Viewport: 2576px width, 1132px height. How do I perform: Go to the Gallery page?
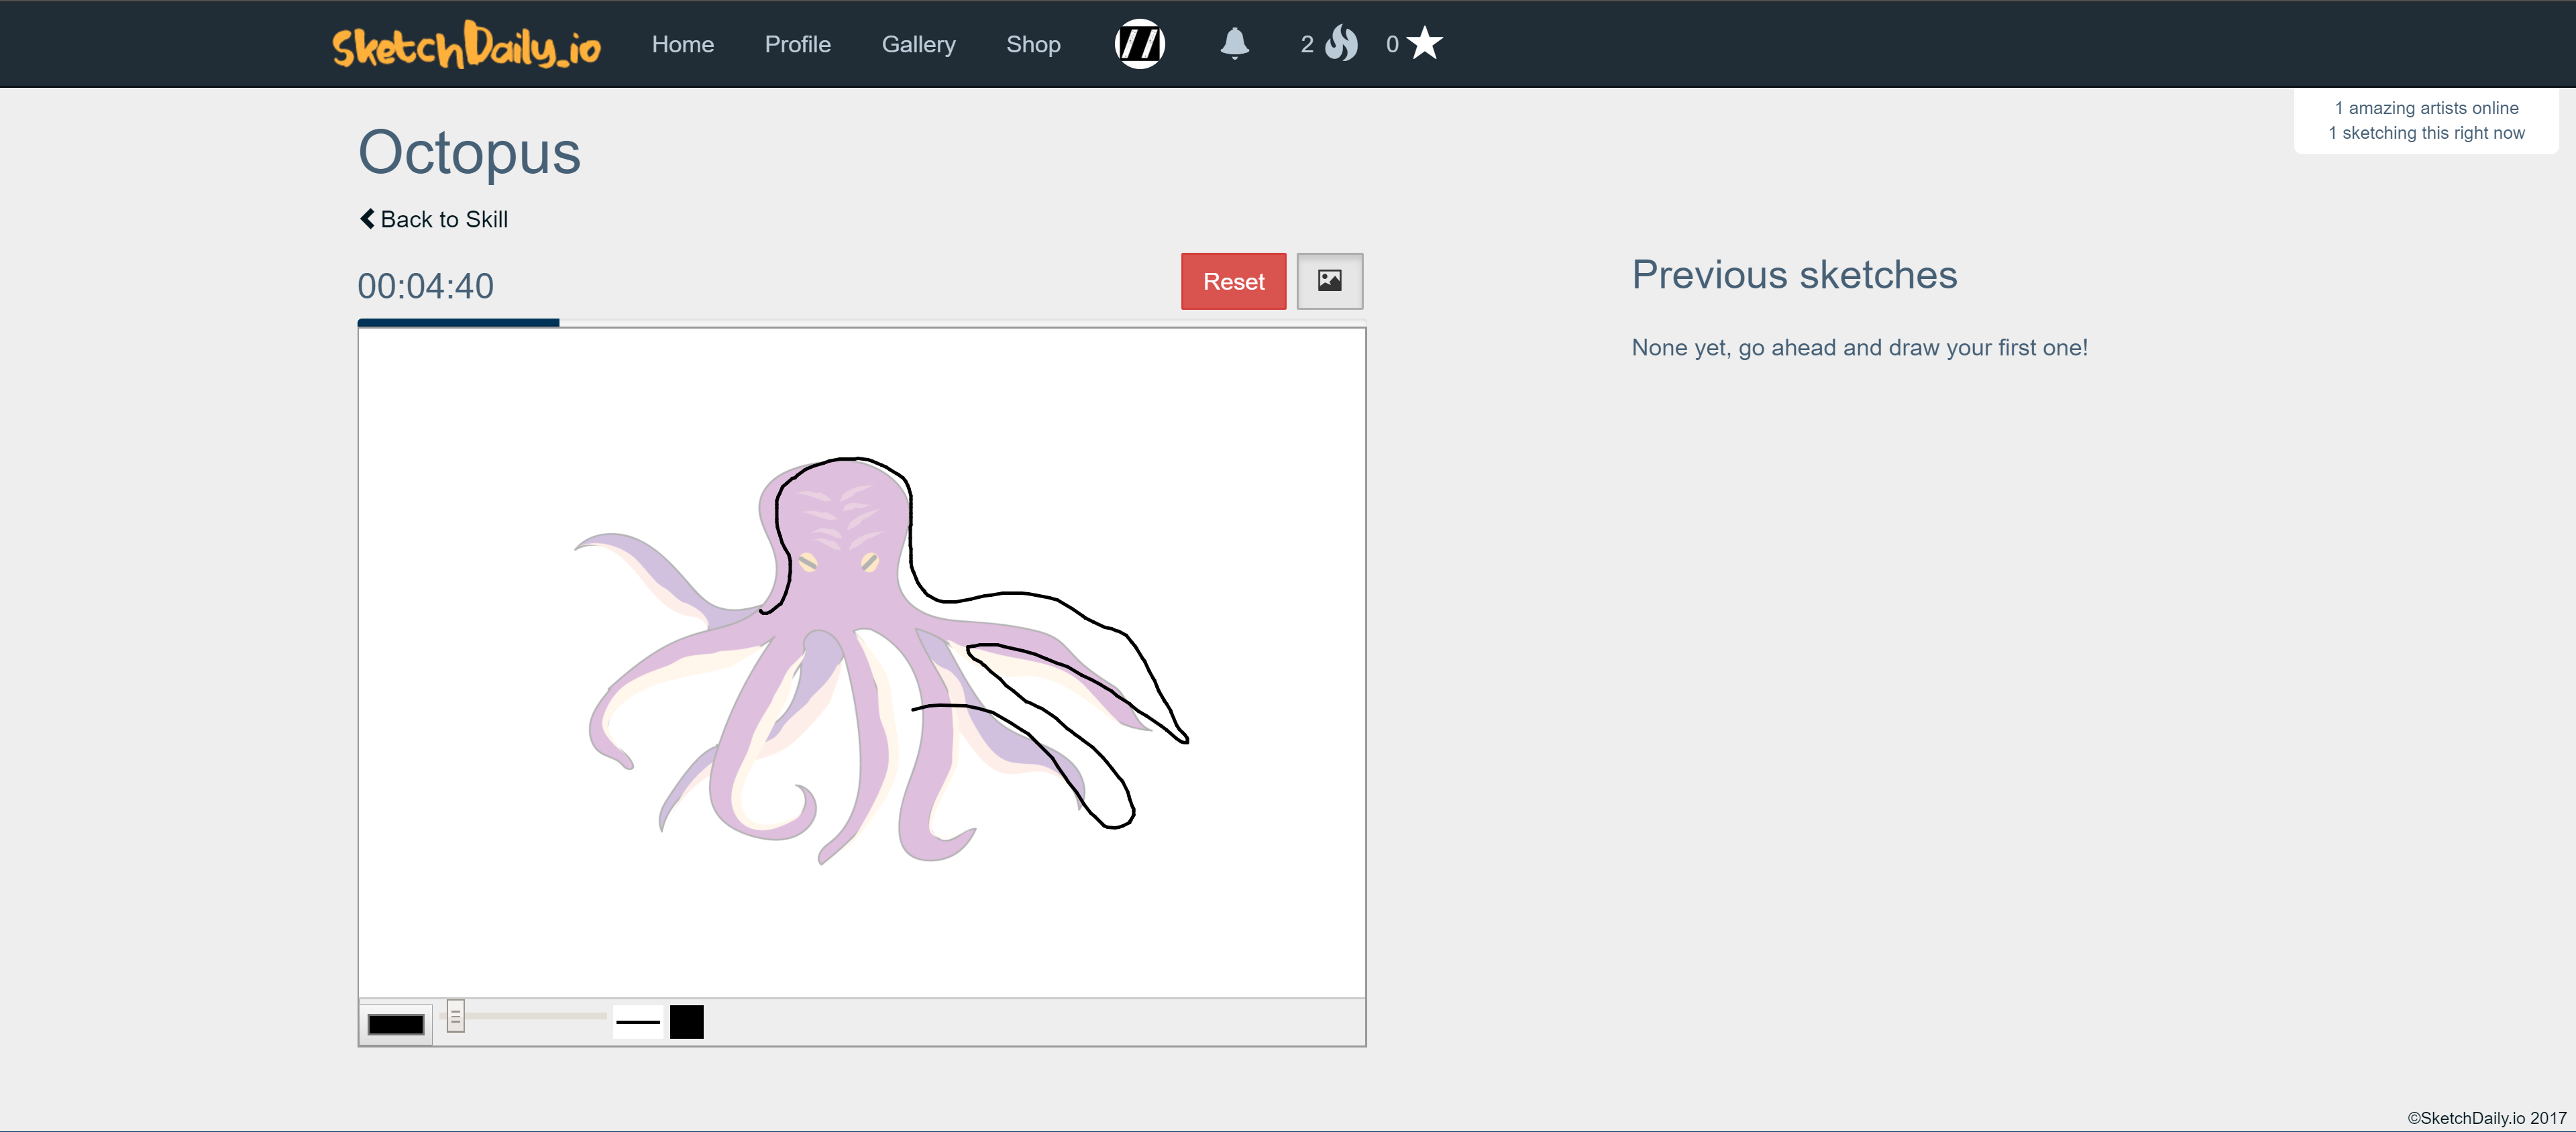pos(918,44)
